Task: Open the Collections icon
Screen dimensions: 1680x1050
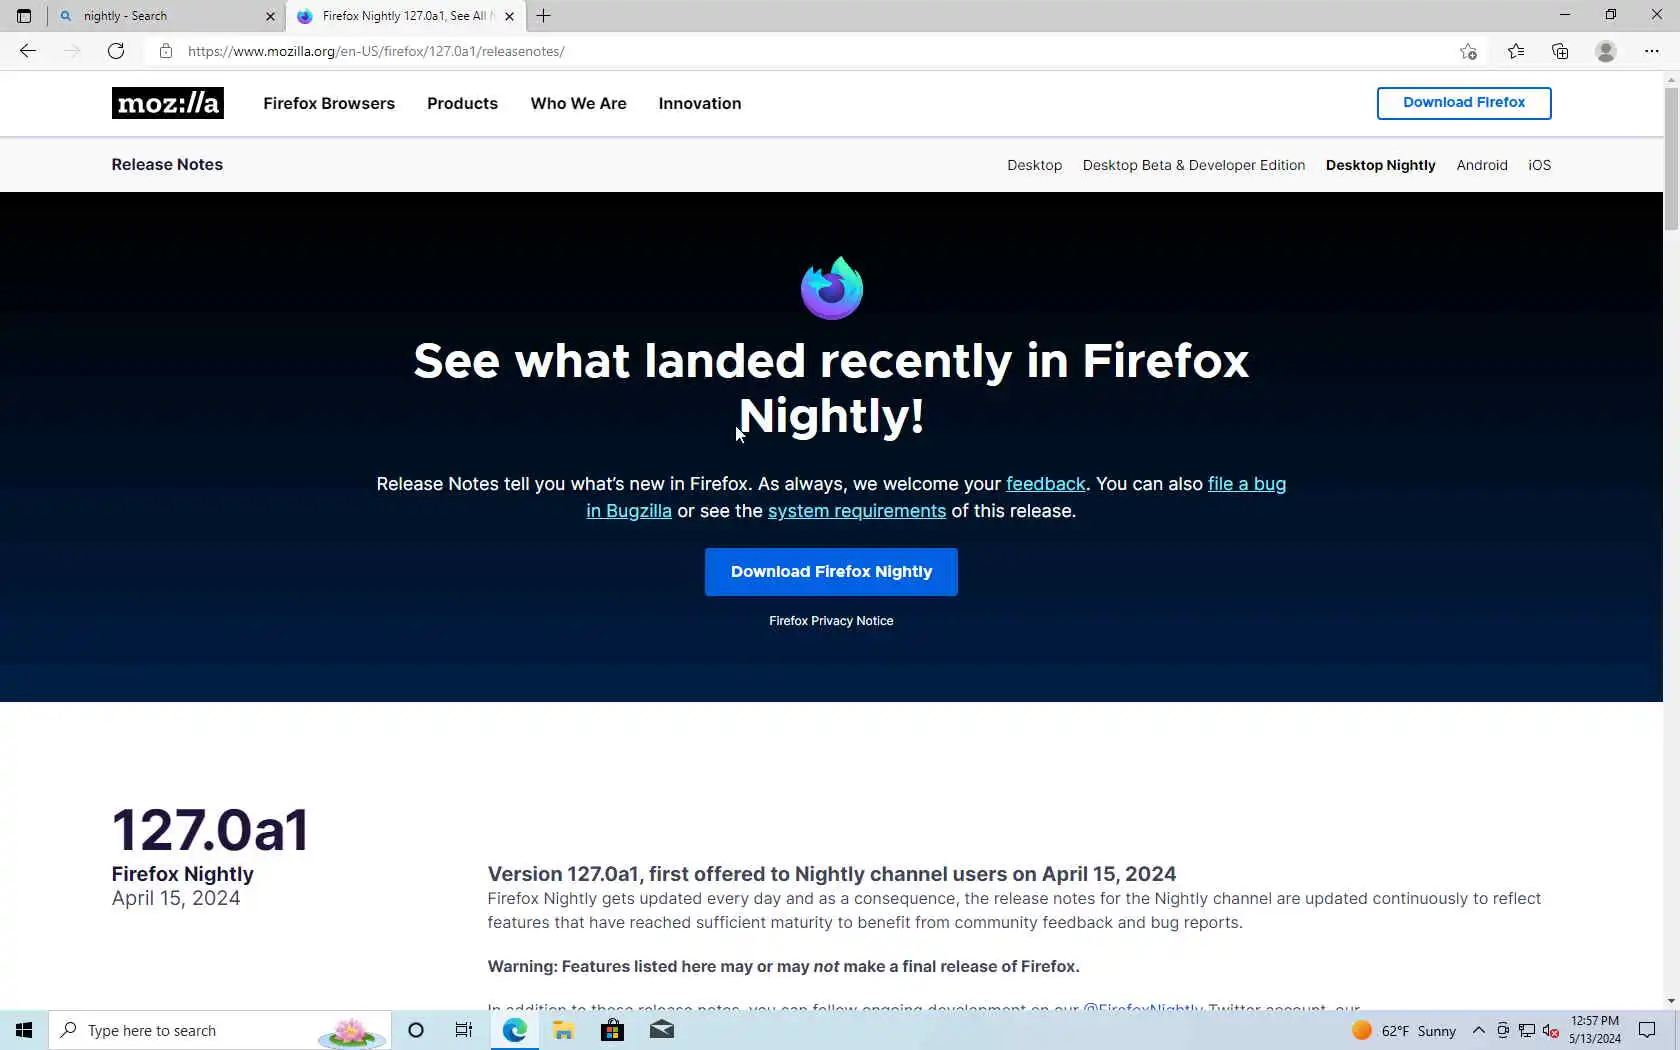Action: click(1560, 51)
